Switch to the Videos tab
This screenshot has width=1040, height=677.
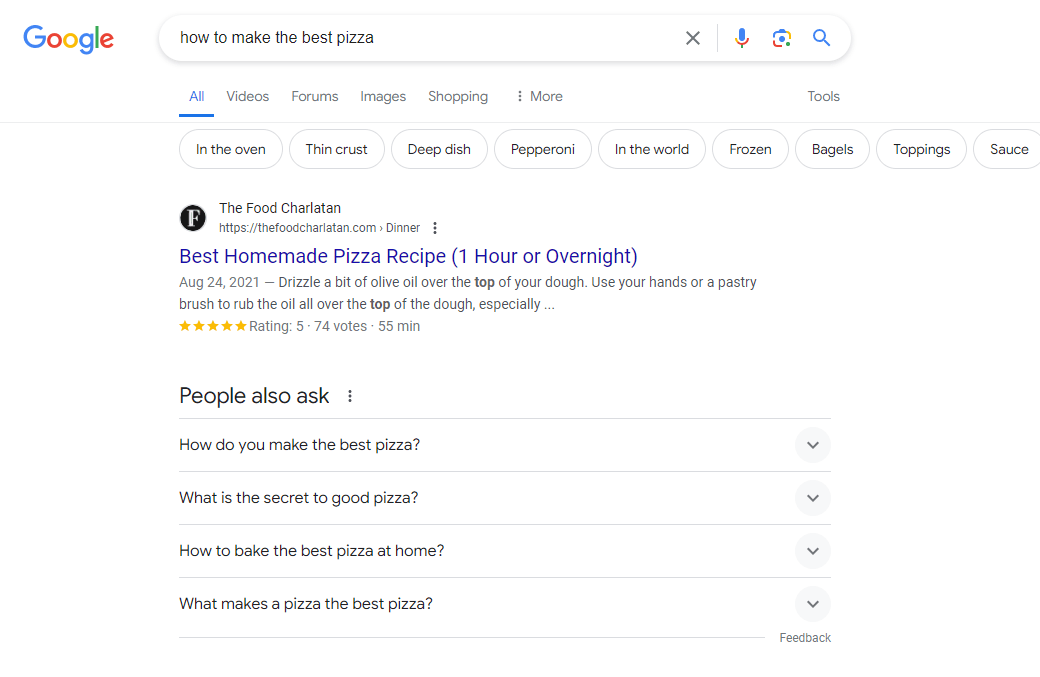[x=247, y=96]
